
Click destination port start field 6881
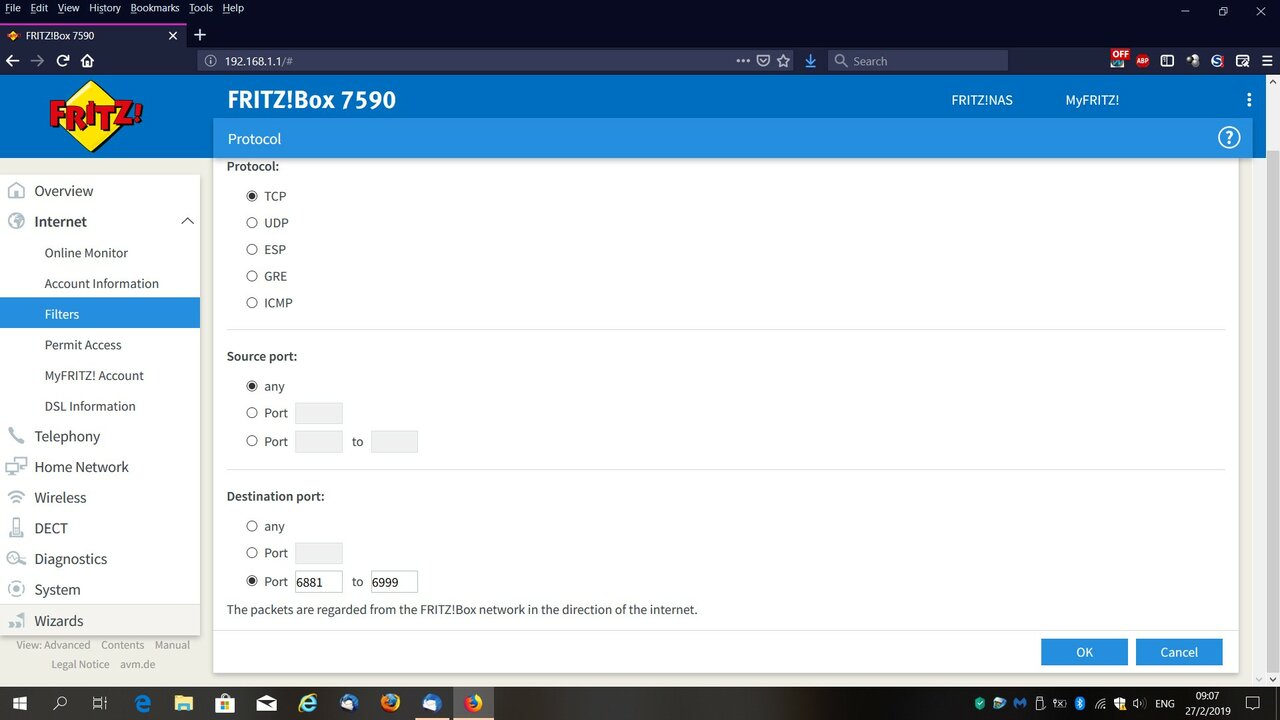point(319,581)
